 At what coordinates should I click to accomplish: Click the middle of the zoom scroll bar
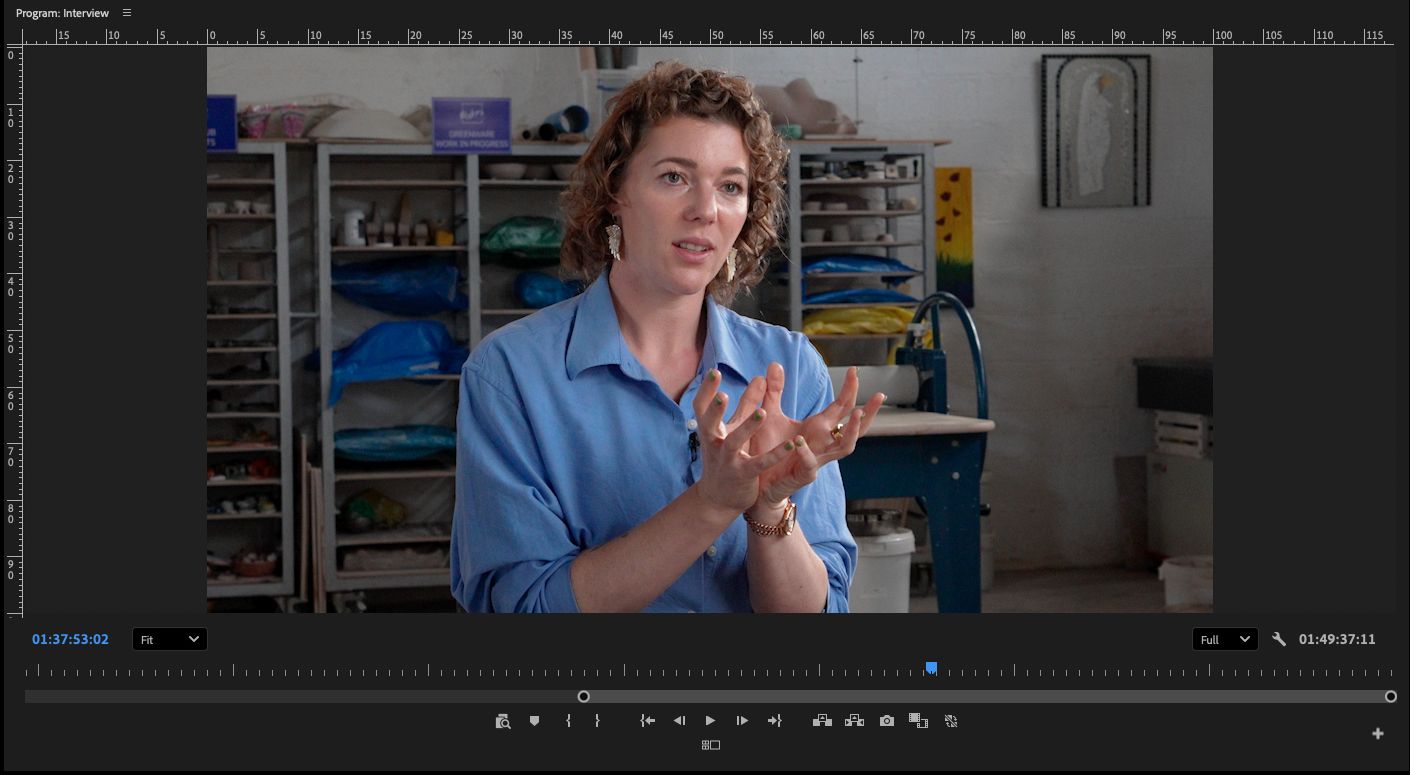[x=987, y=696]
